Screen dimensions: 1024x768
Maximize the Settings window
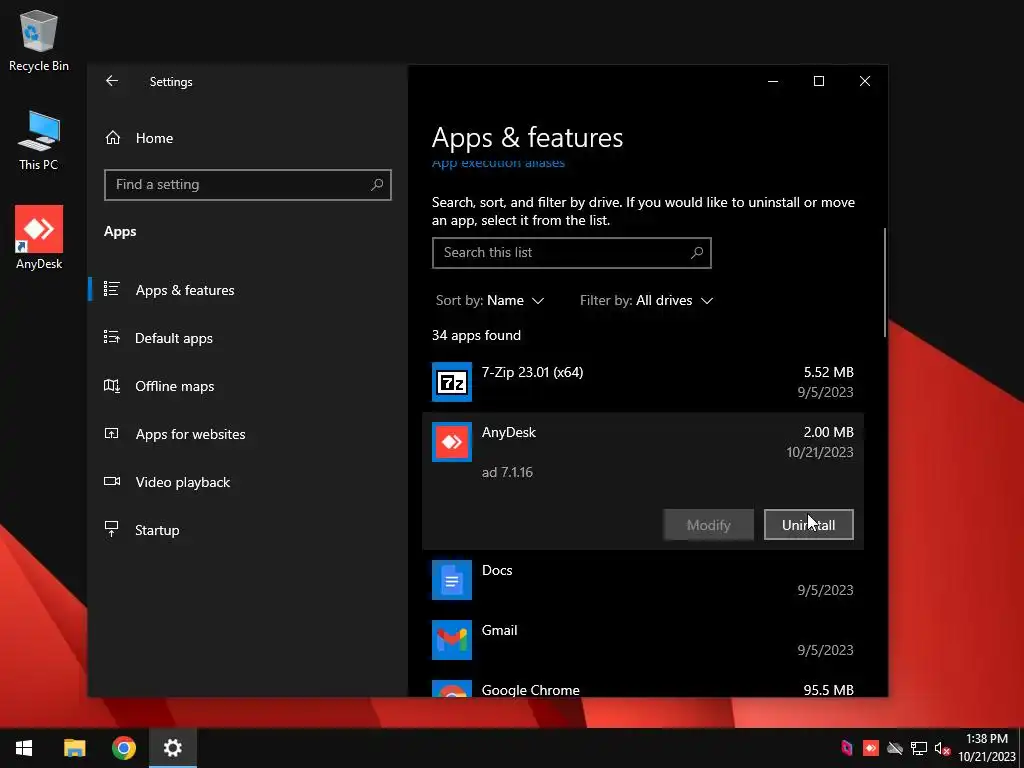tap(818, 81)
